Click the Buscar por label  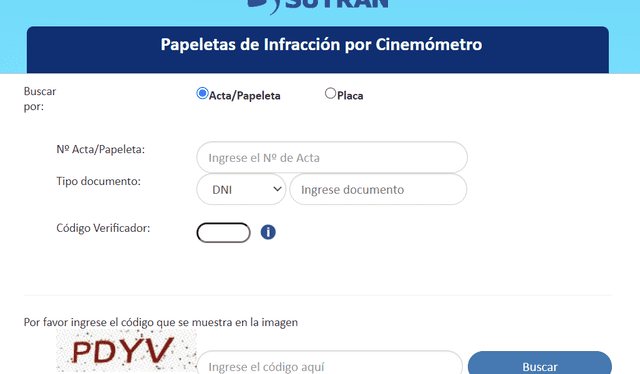click(x=40, y=99)
